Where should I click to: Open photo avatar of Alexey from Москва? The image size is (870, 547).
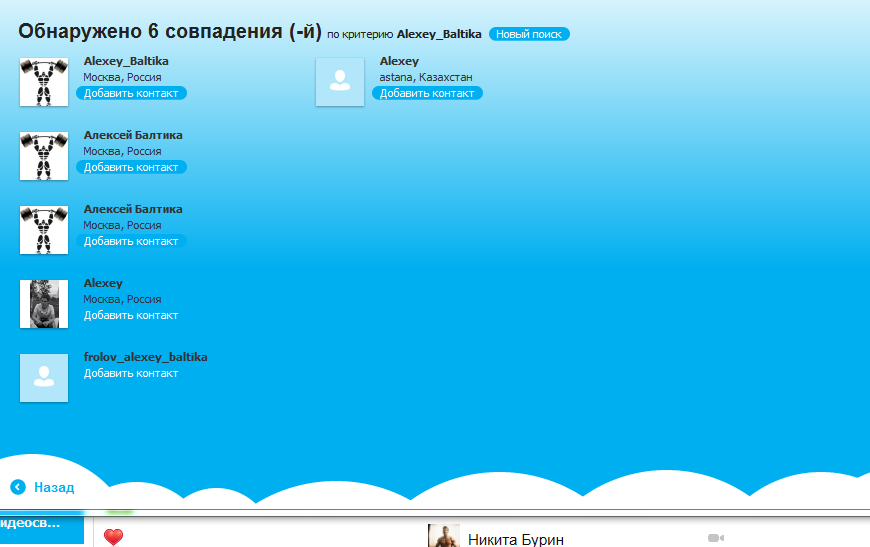click(x=44, y=304)
